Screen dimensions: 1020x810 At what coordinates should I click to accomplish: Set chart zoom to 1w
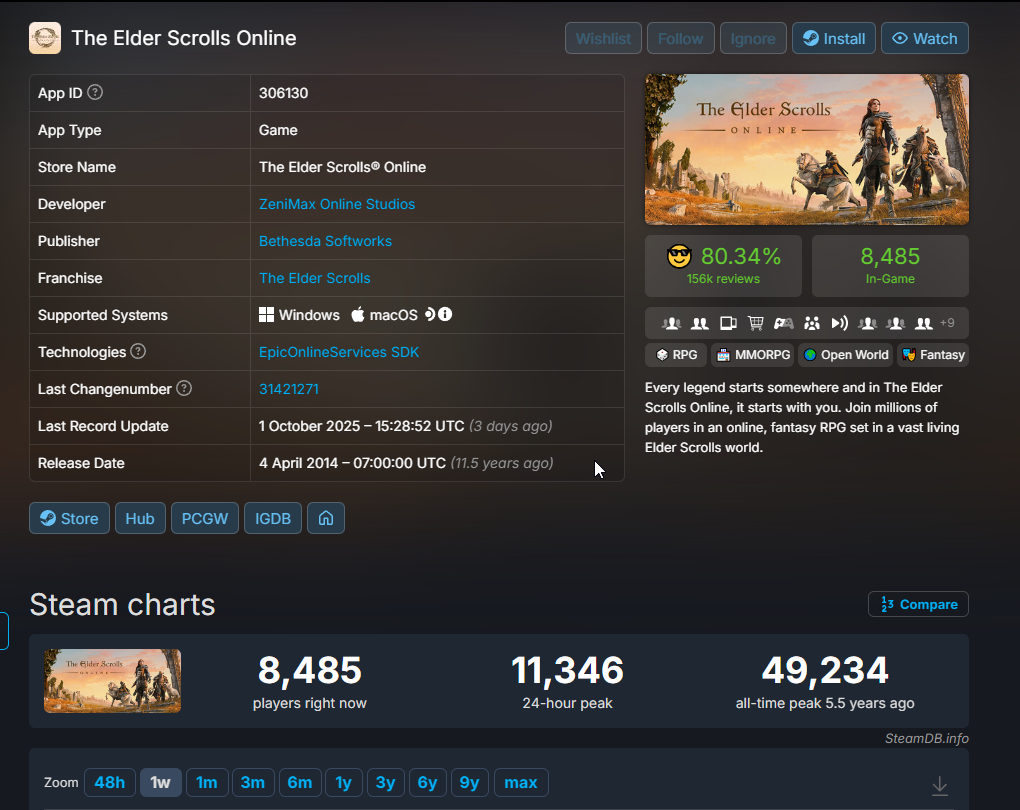click(x=161, y=782)
